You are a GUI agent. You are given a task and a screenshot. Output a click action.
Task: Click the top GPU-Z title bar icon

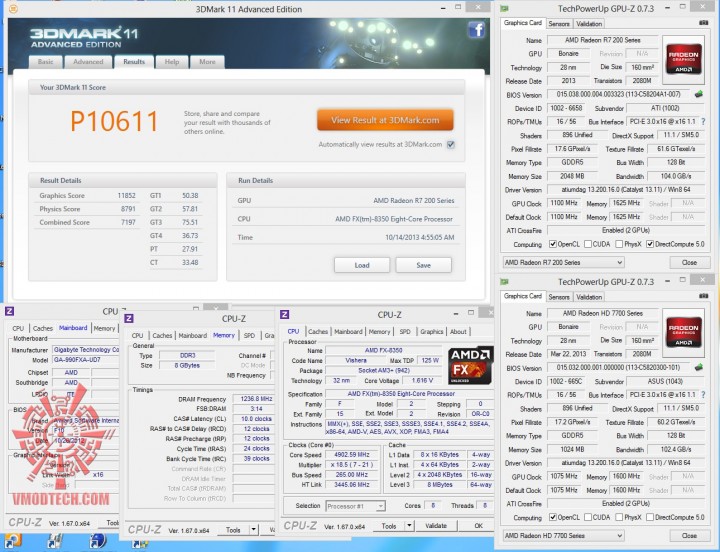pos(505,9)
